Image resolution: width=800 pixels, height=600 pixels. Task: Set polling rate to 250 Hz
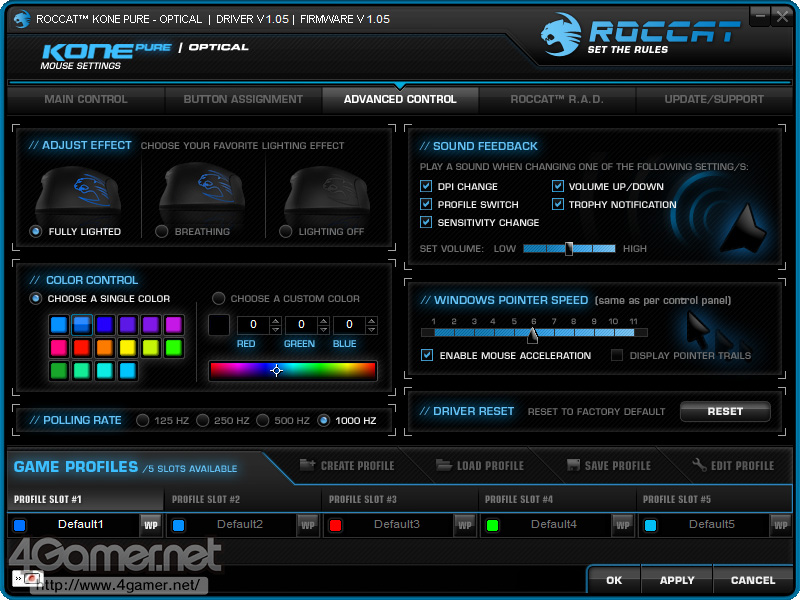tap(203, 420)
